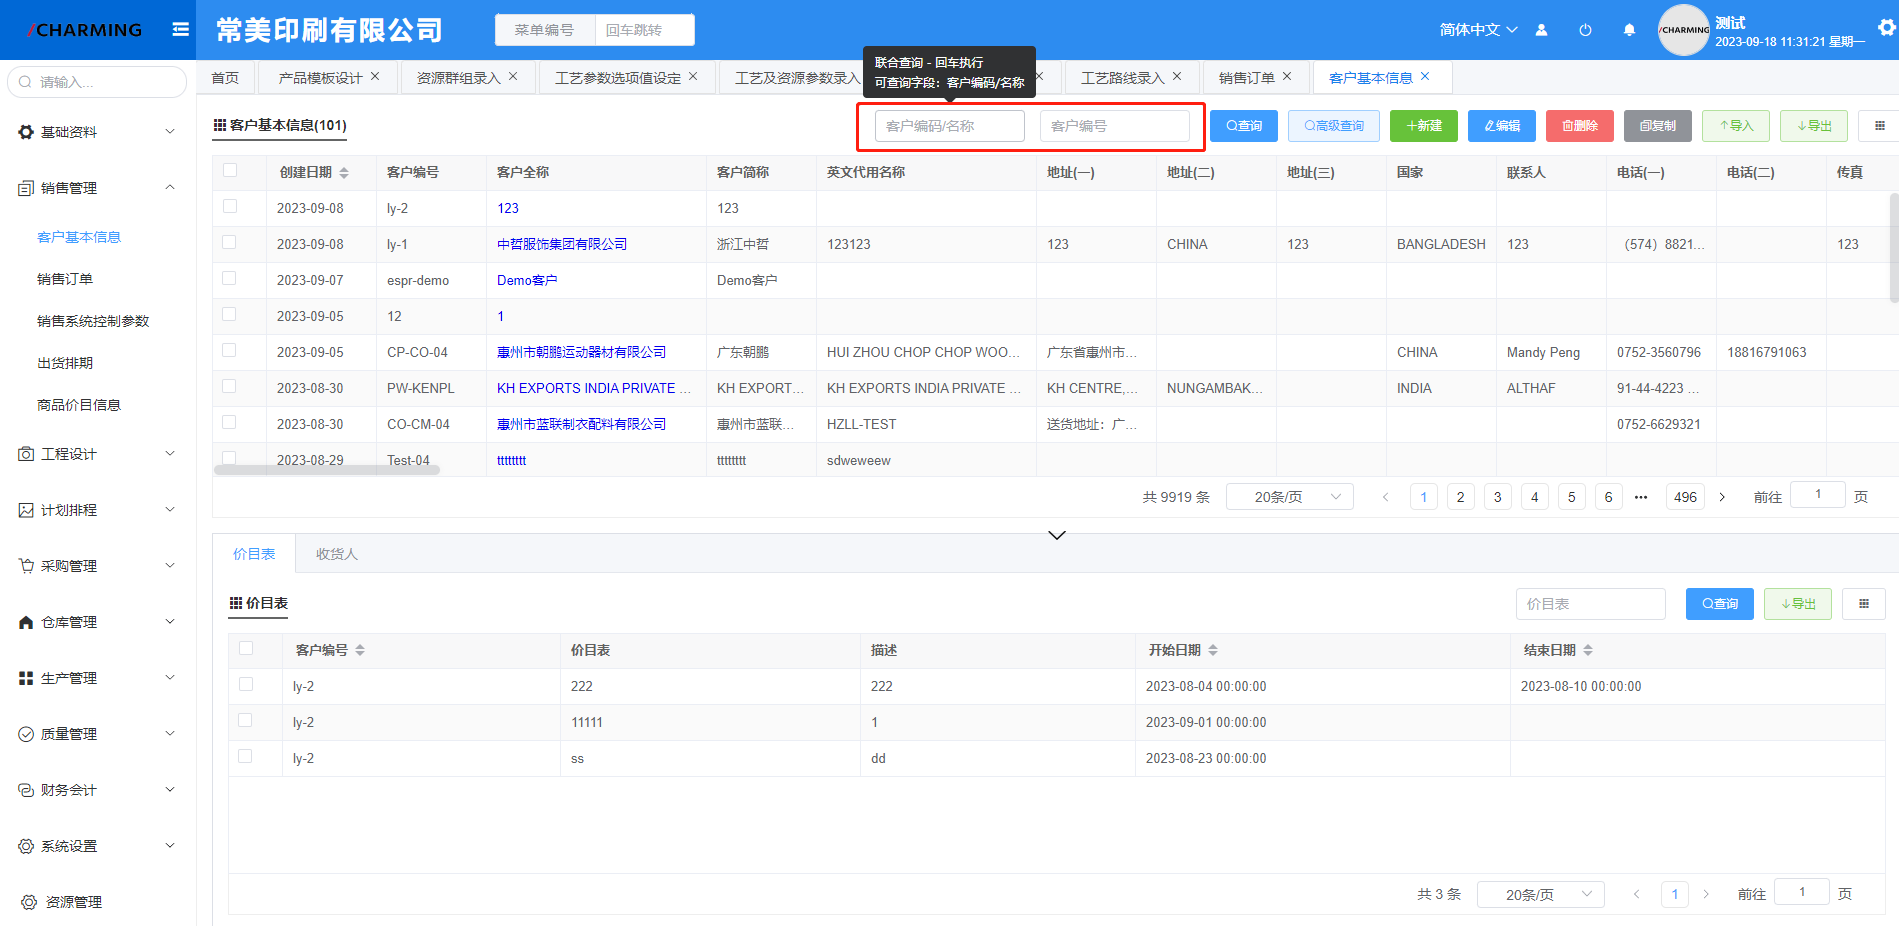Viewport: 1899px width, 926px height.
Task: Go to page 496 in pagination
Action: click(x=1686, y=497)
